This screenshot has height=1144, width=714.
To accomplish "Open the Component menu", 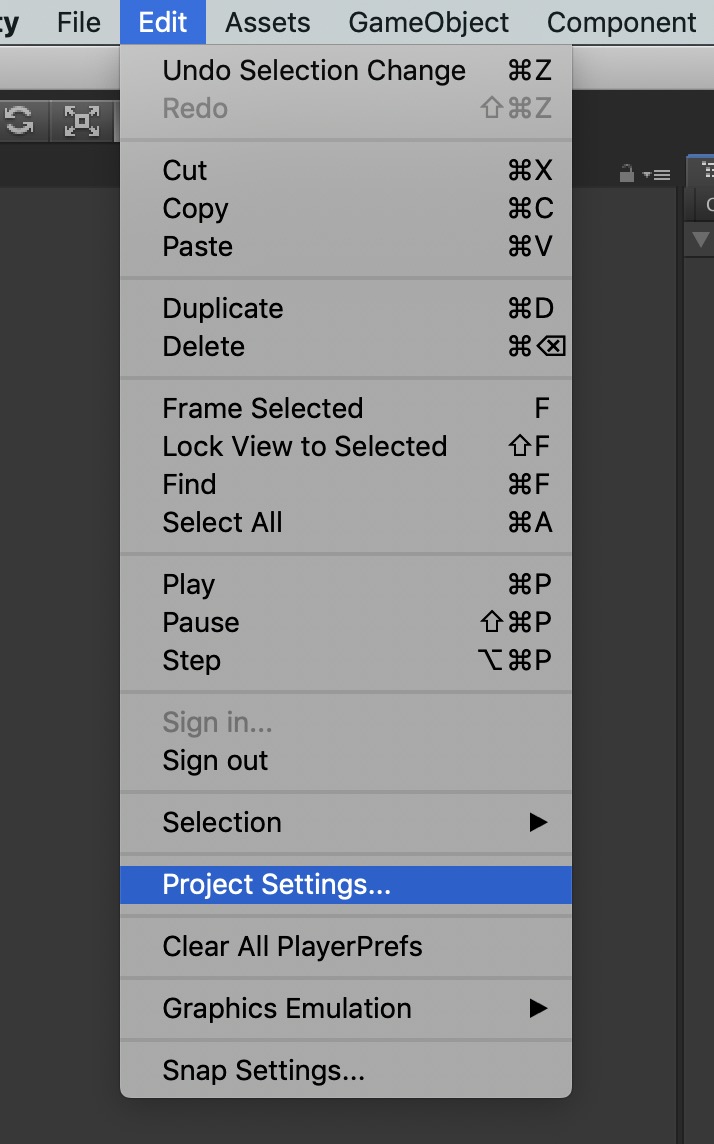I will (621, 22).
